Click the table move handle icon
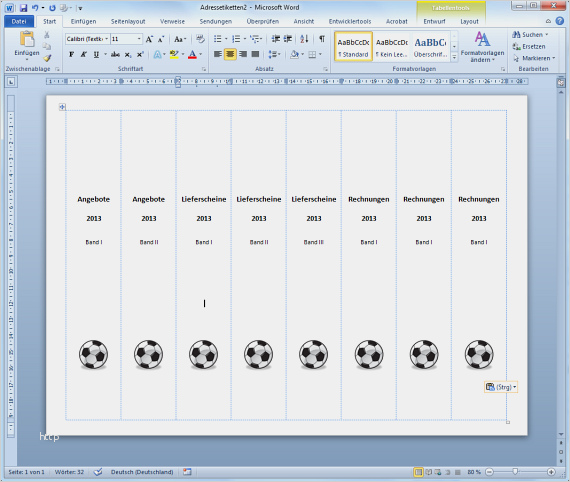Viewport: 570px width, 482px height. [62, 107]
